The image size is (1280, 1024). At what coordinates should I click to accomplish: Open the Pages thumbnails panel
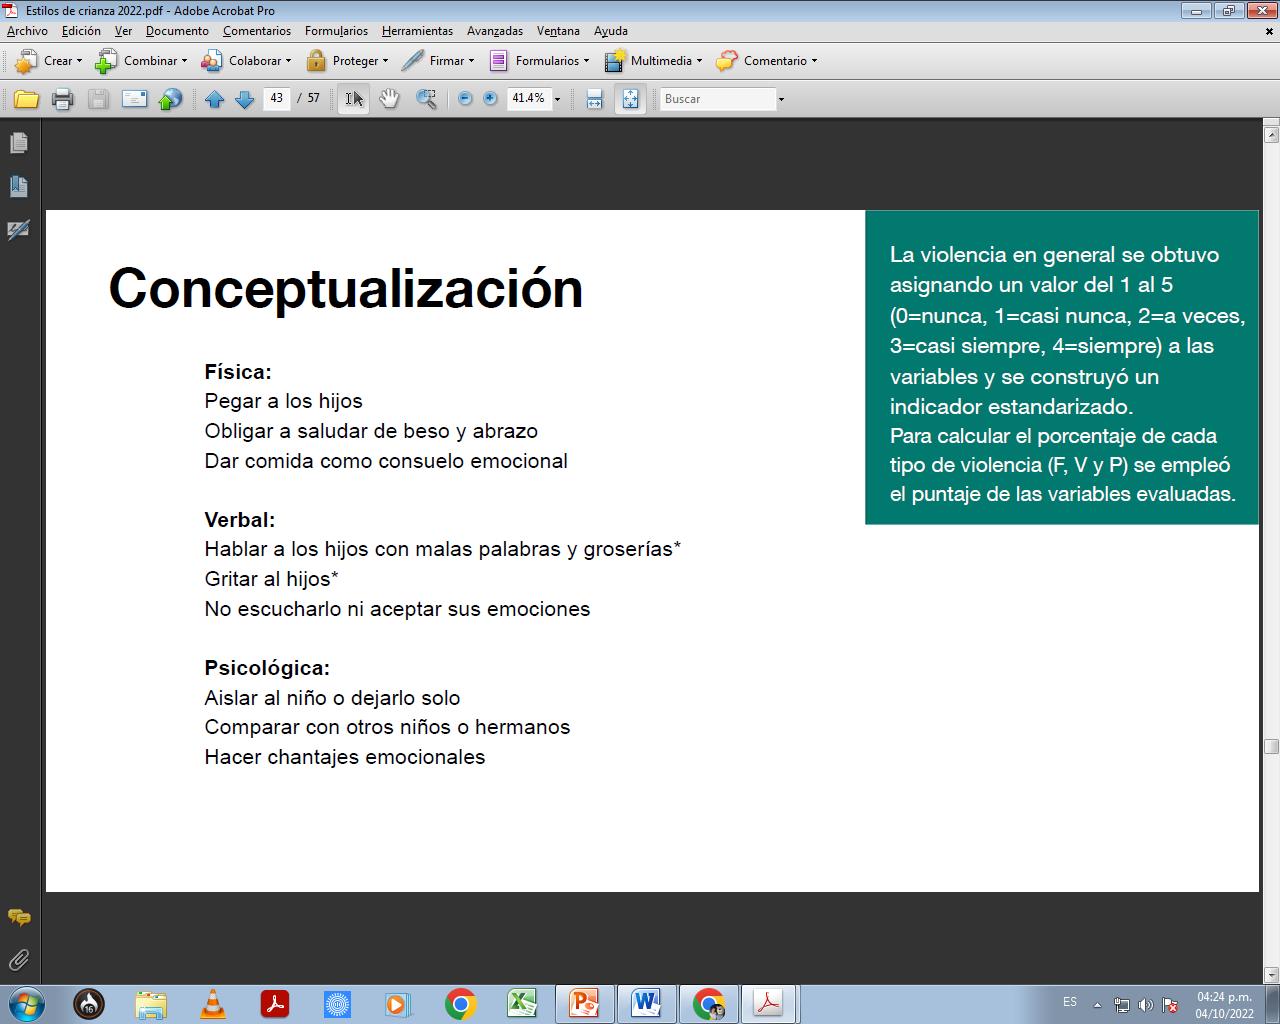point(18,143)
